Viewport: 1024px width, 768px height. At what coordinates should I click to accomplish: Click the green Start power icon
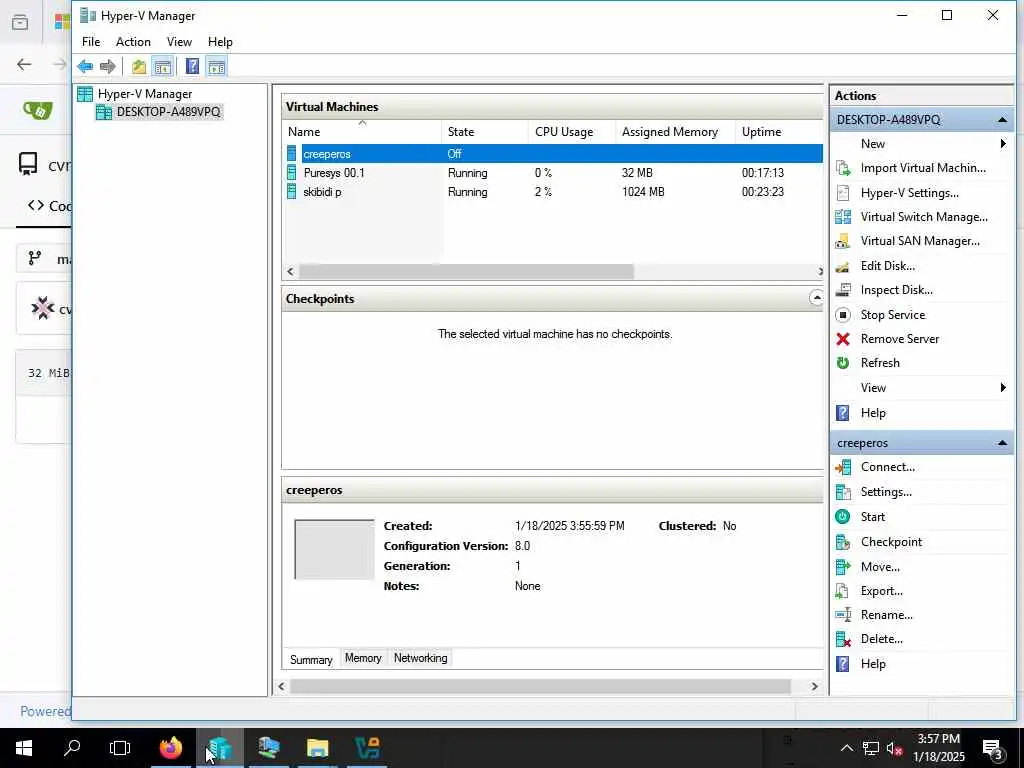[843, 517]
